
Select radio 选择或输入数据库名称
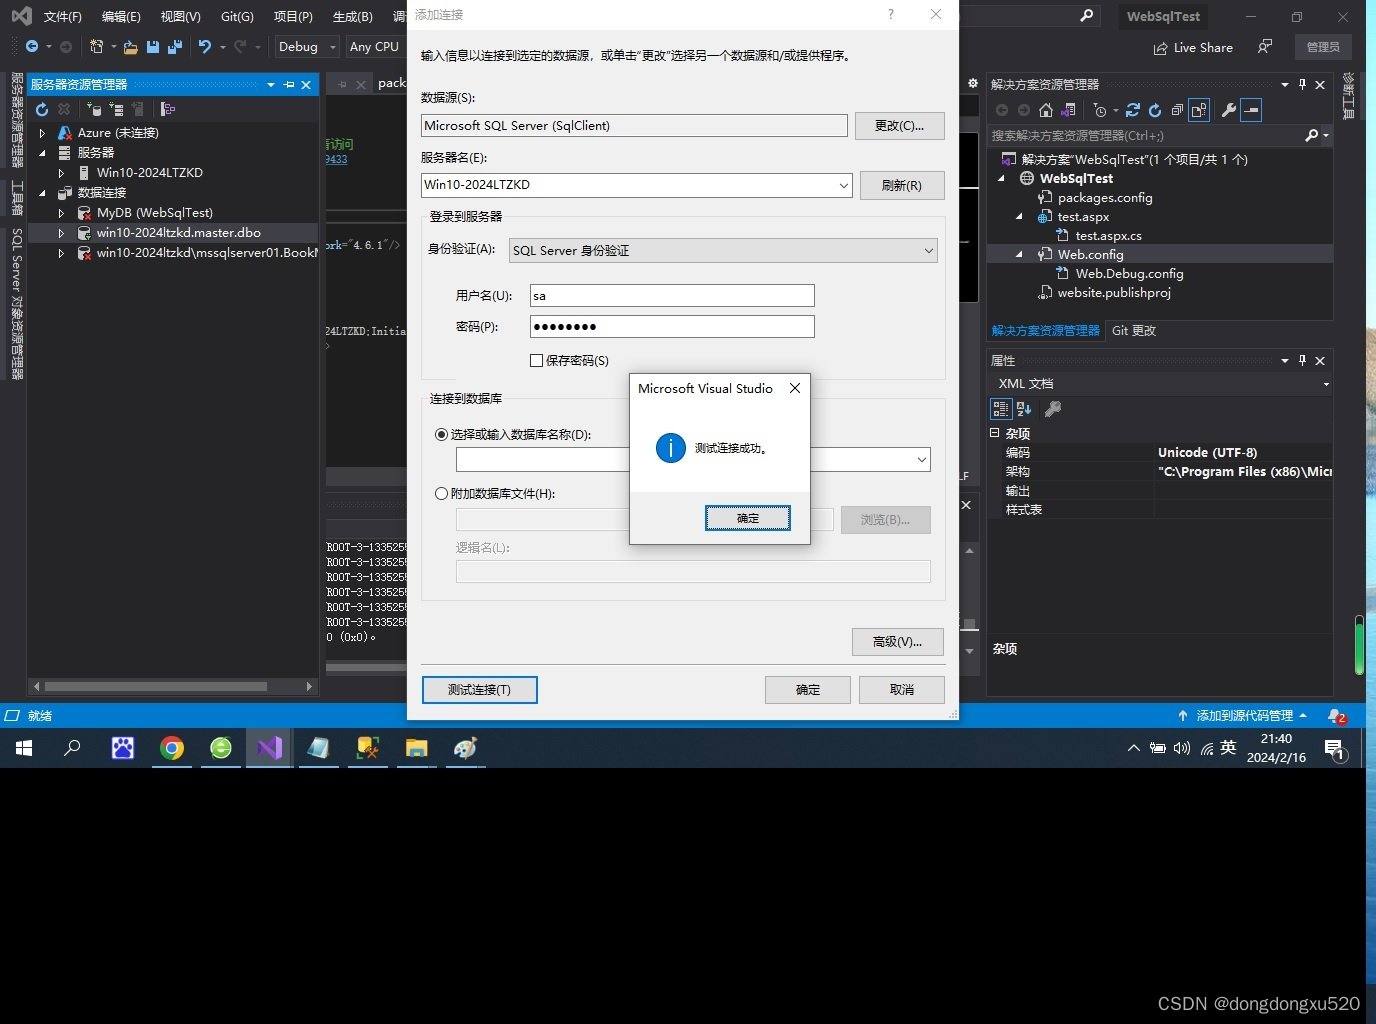click(x=441, y=435)
